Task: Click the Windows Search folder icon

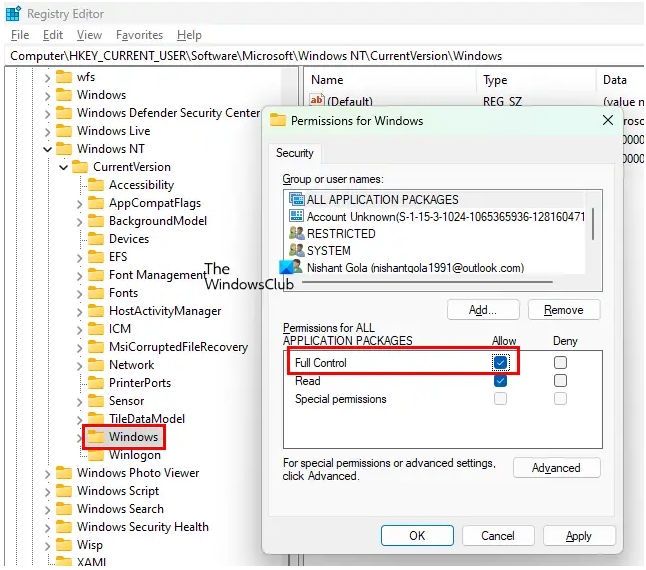Action: click(x=64, y=509)
